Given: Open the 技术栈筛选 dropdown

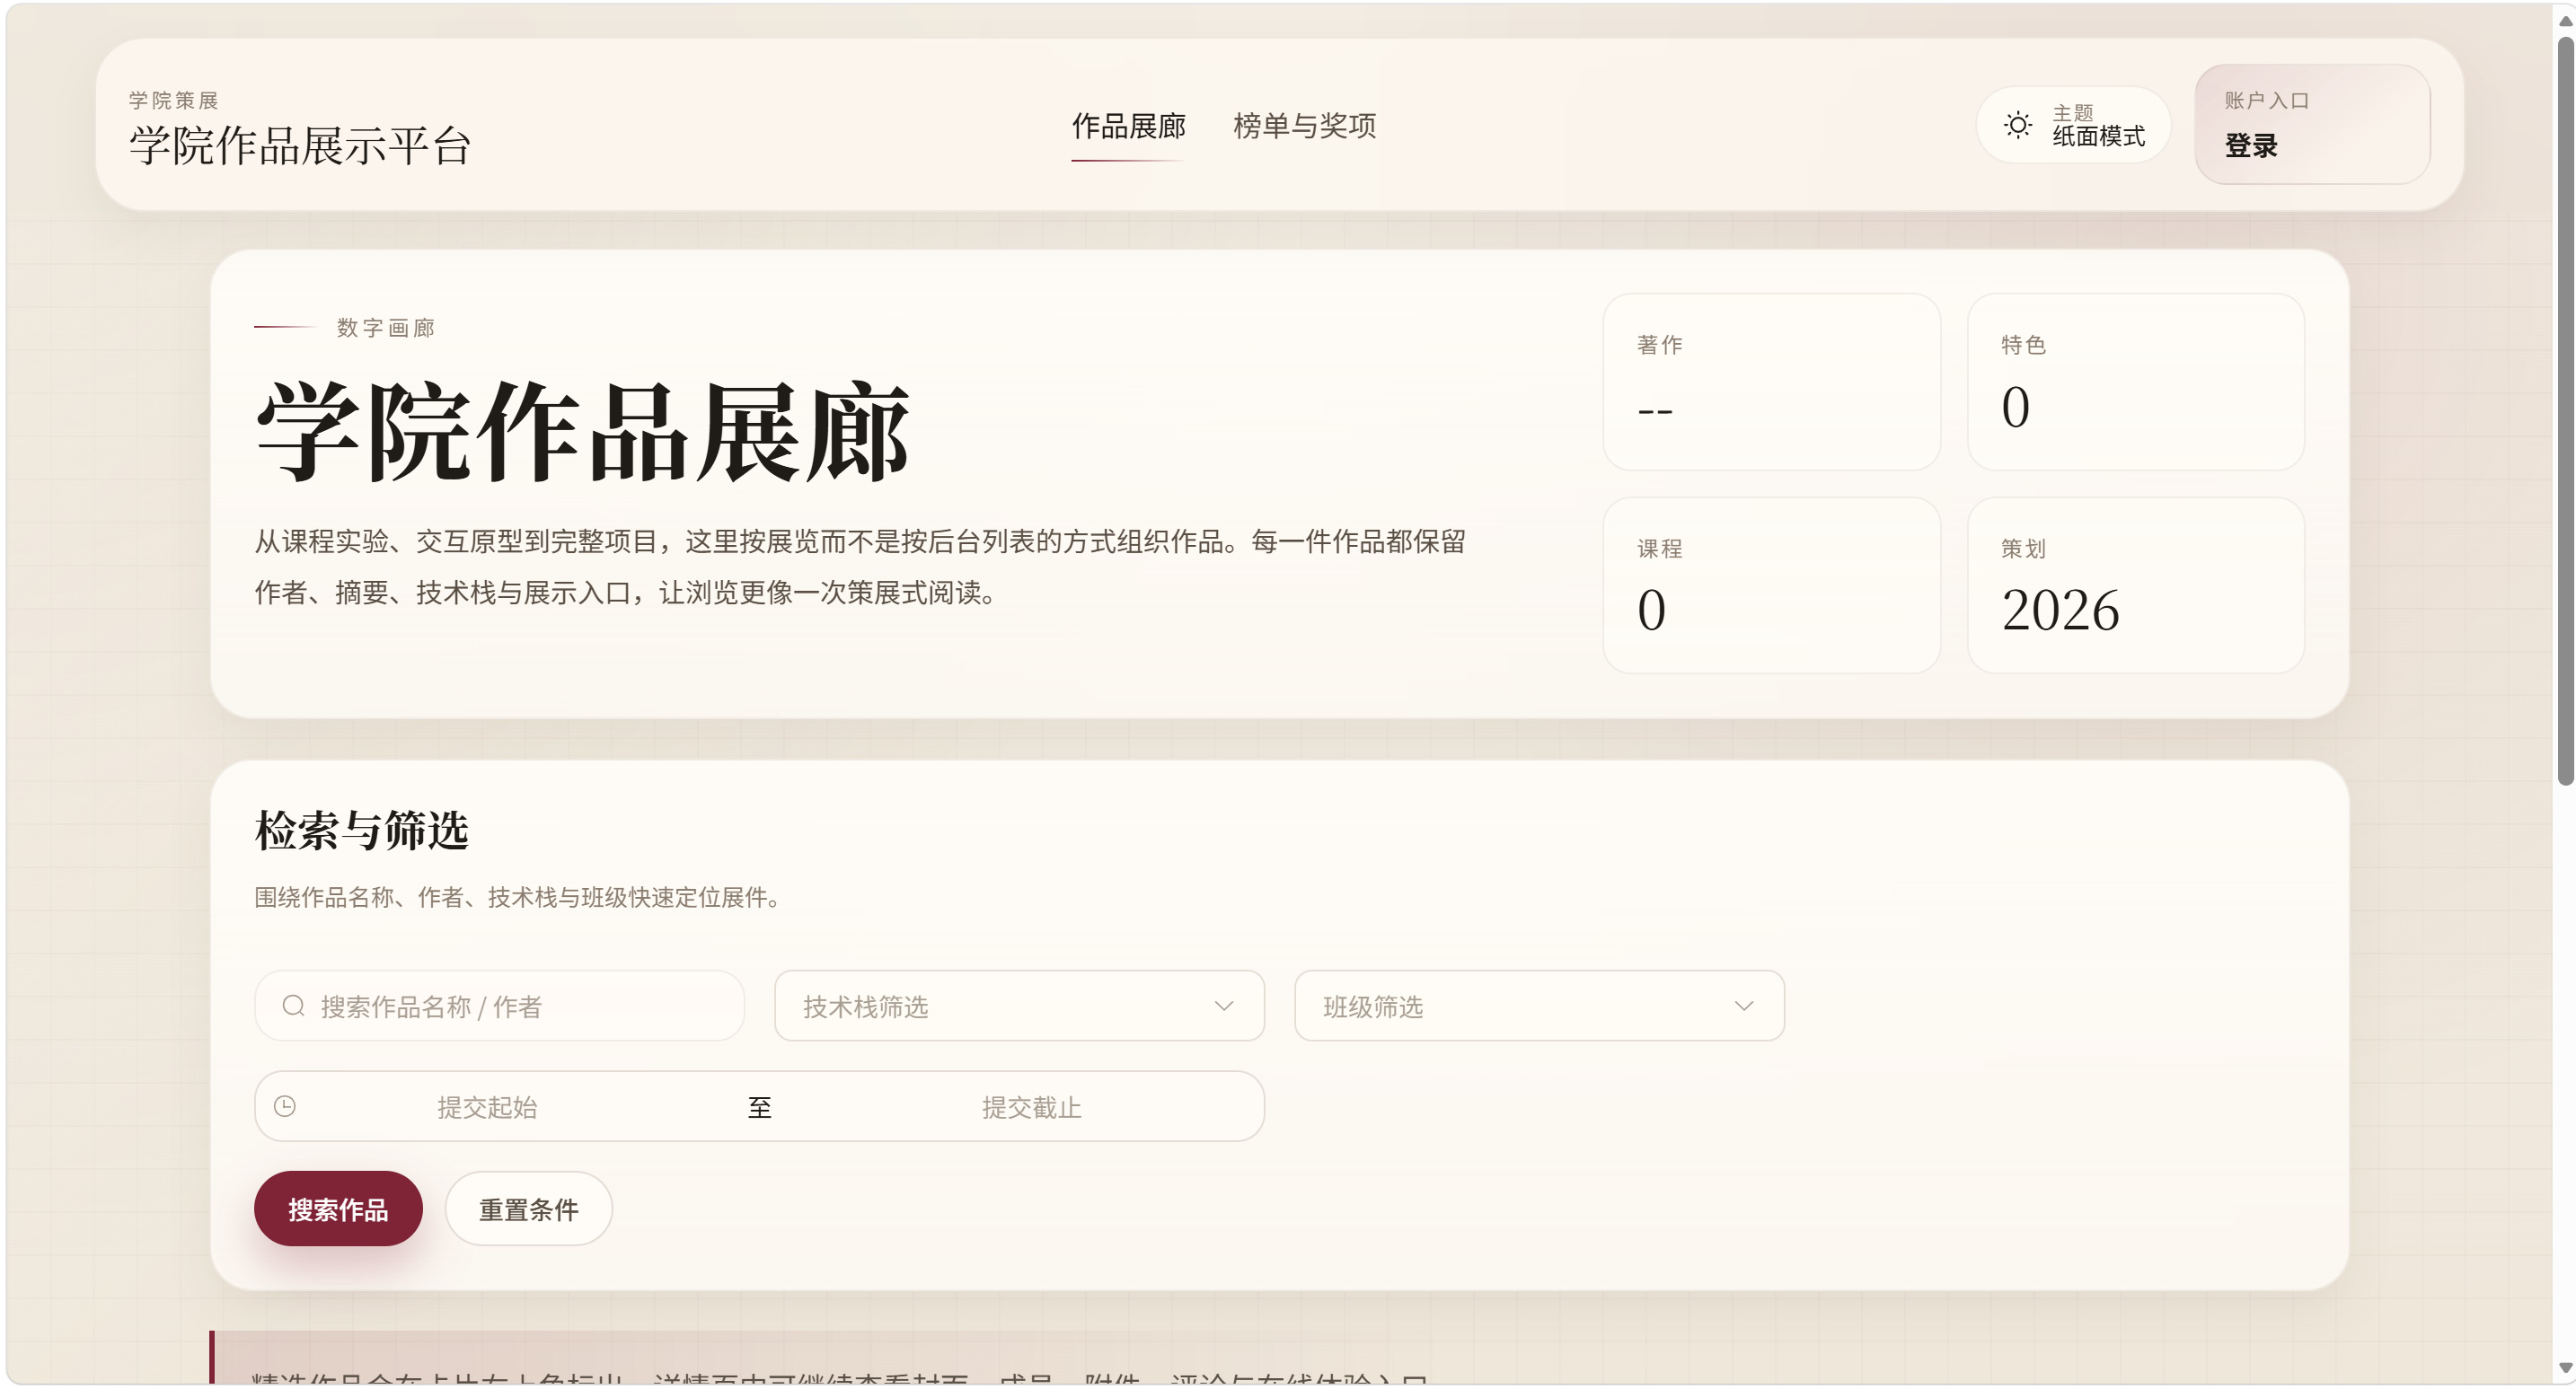Looking at the screenshot, I should (1019, 1005).
